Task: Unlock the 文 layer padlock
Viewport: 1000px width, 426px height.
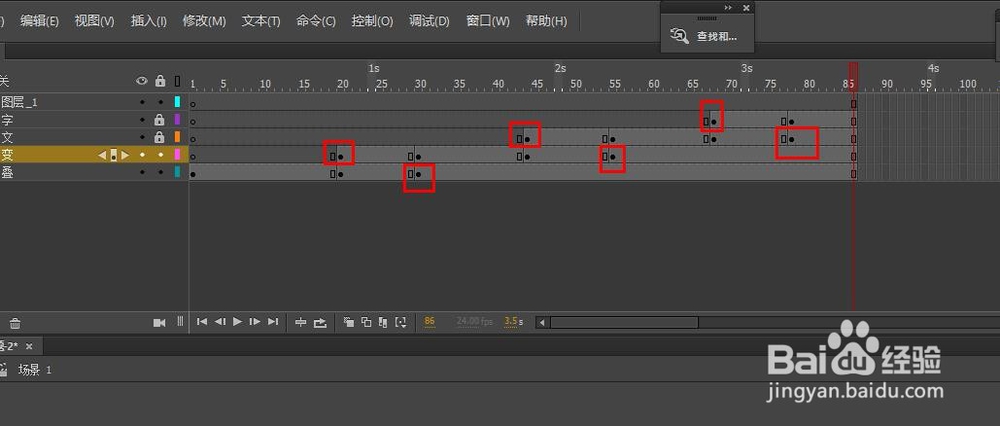Action: point(159,137)
